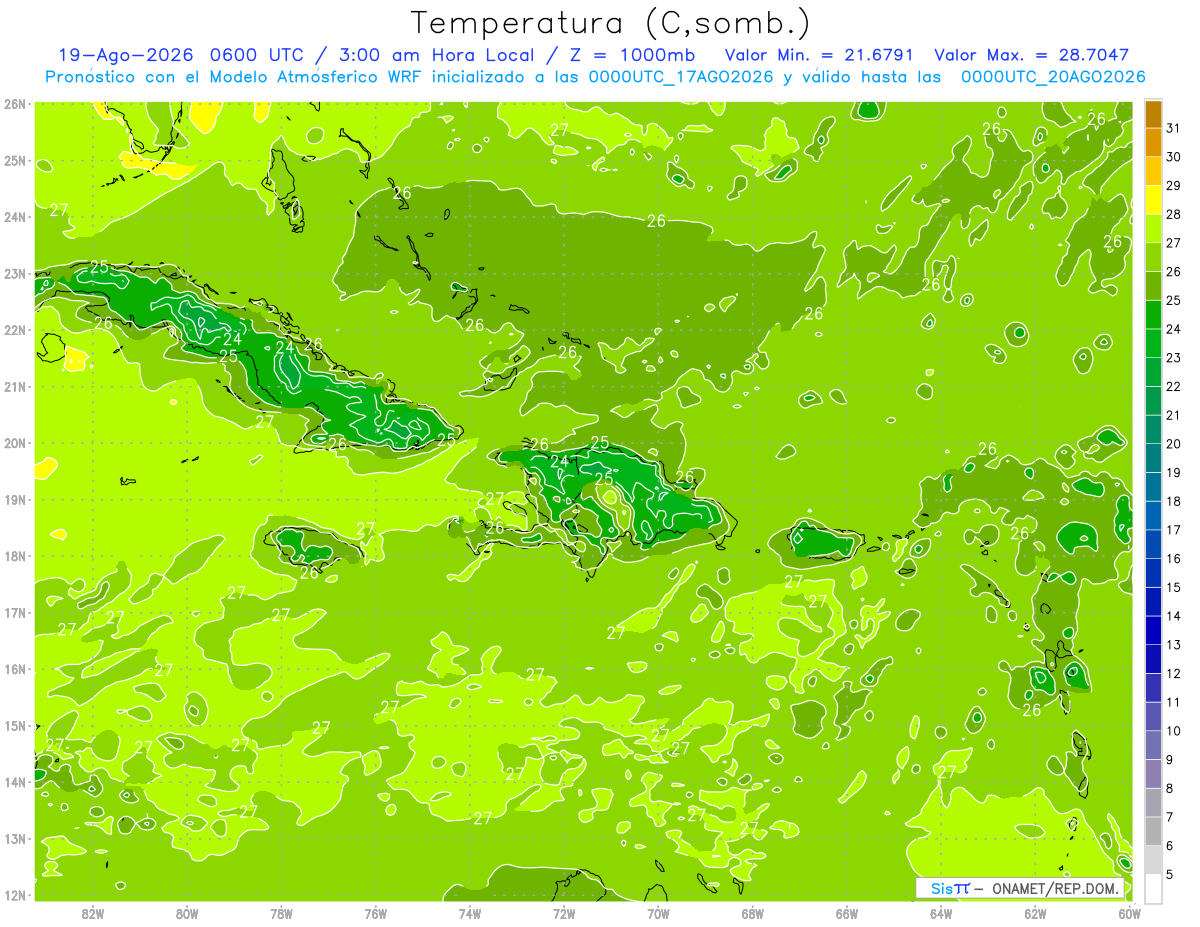Click the 12N latitude label

pyautogui.click(x=15, y=895)
